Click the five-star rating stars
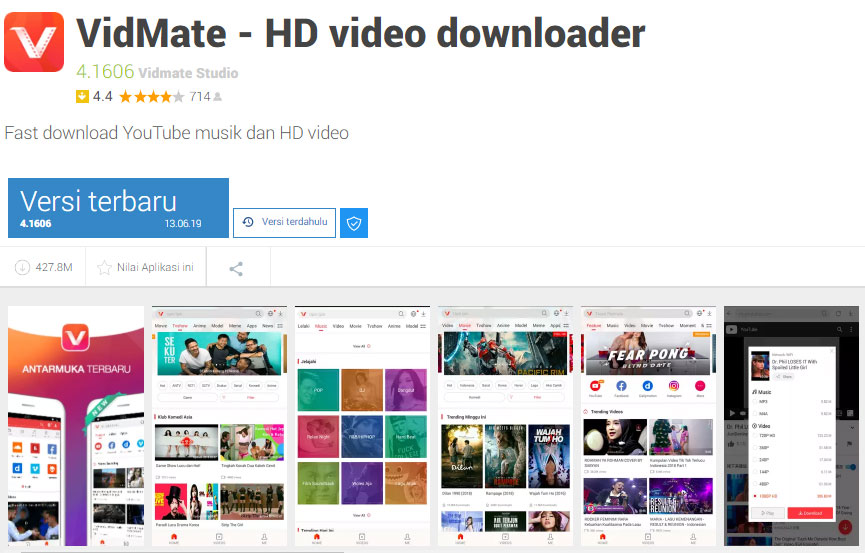Screen dimensions: 865x553 152,97
